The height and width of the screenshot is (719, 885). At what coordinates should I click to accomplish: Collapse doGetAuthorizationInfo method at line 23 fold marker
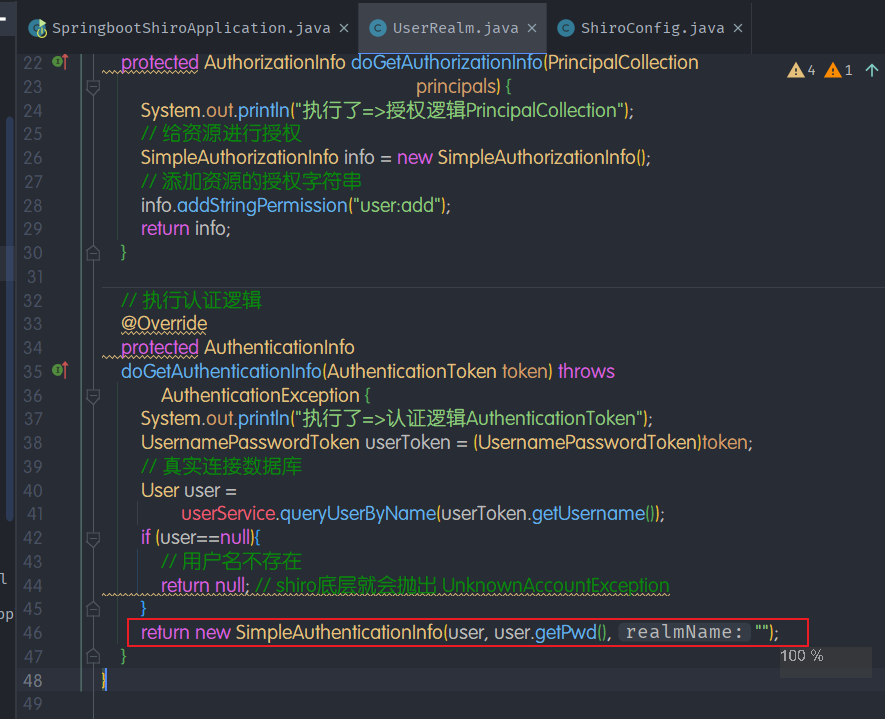click(x=93, y=87)
